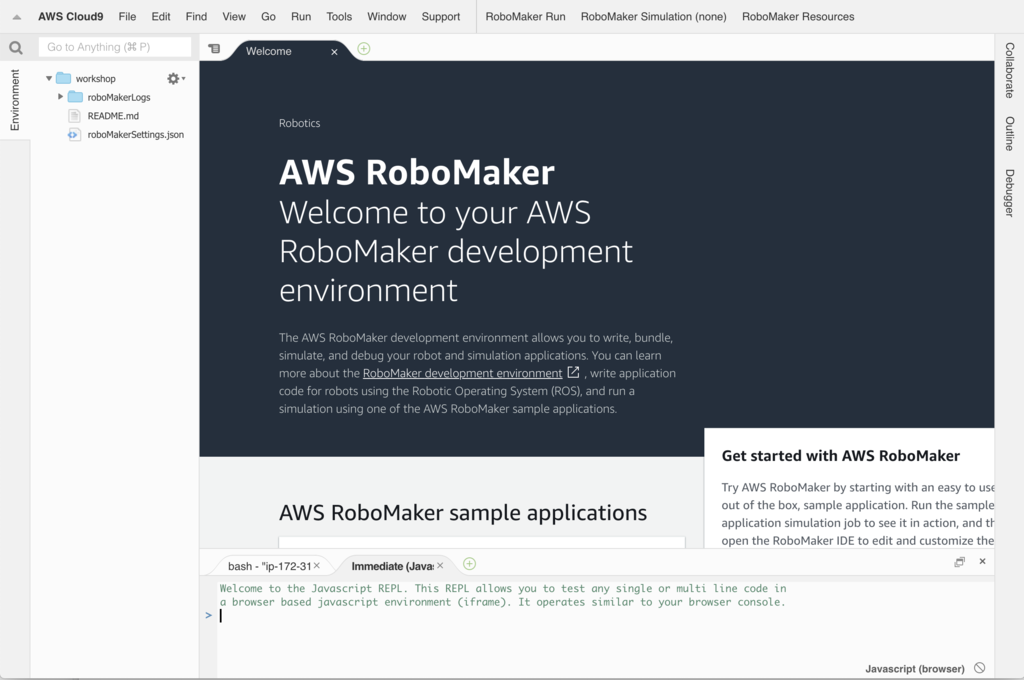
Task: Open the Go menu
Action: pos(268,17)
